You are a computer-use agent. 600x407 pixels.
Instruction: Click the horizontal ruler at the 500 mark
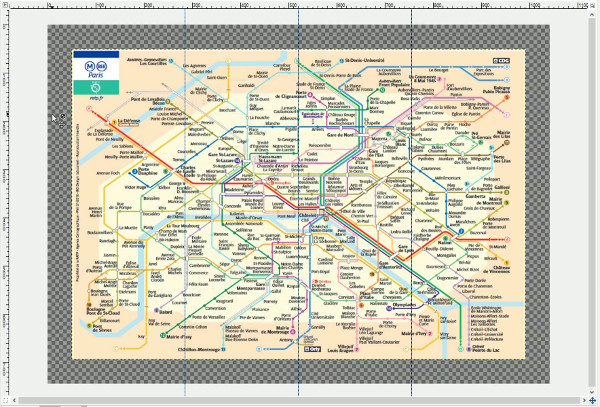(293, 5)
